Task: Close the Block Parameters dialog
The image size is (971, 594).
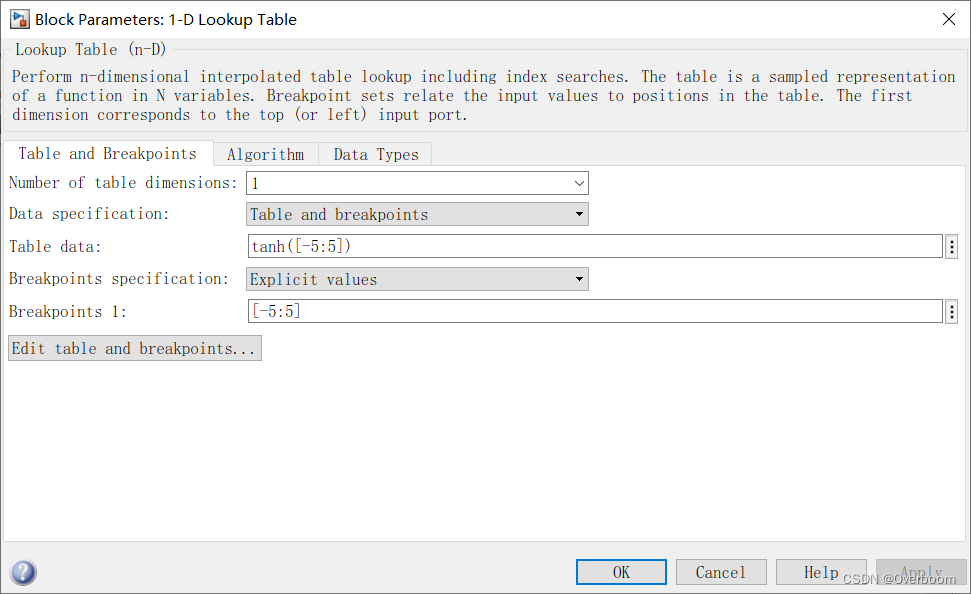Action: [948, 19]
